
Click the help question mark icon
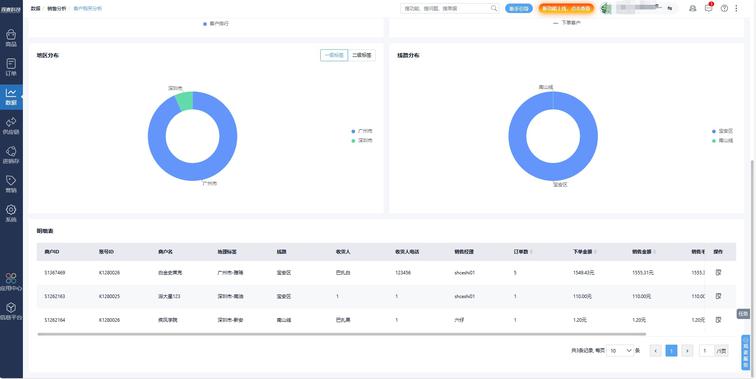pos(724,8)
